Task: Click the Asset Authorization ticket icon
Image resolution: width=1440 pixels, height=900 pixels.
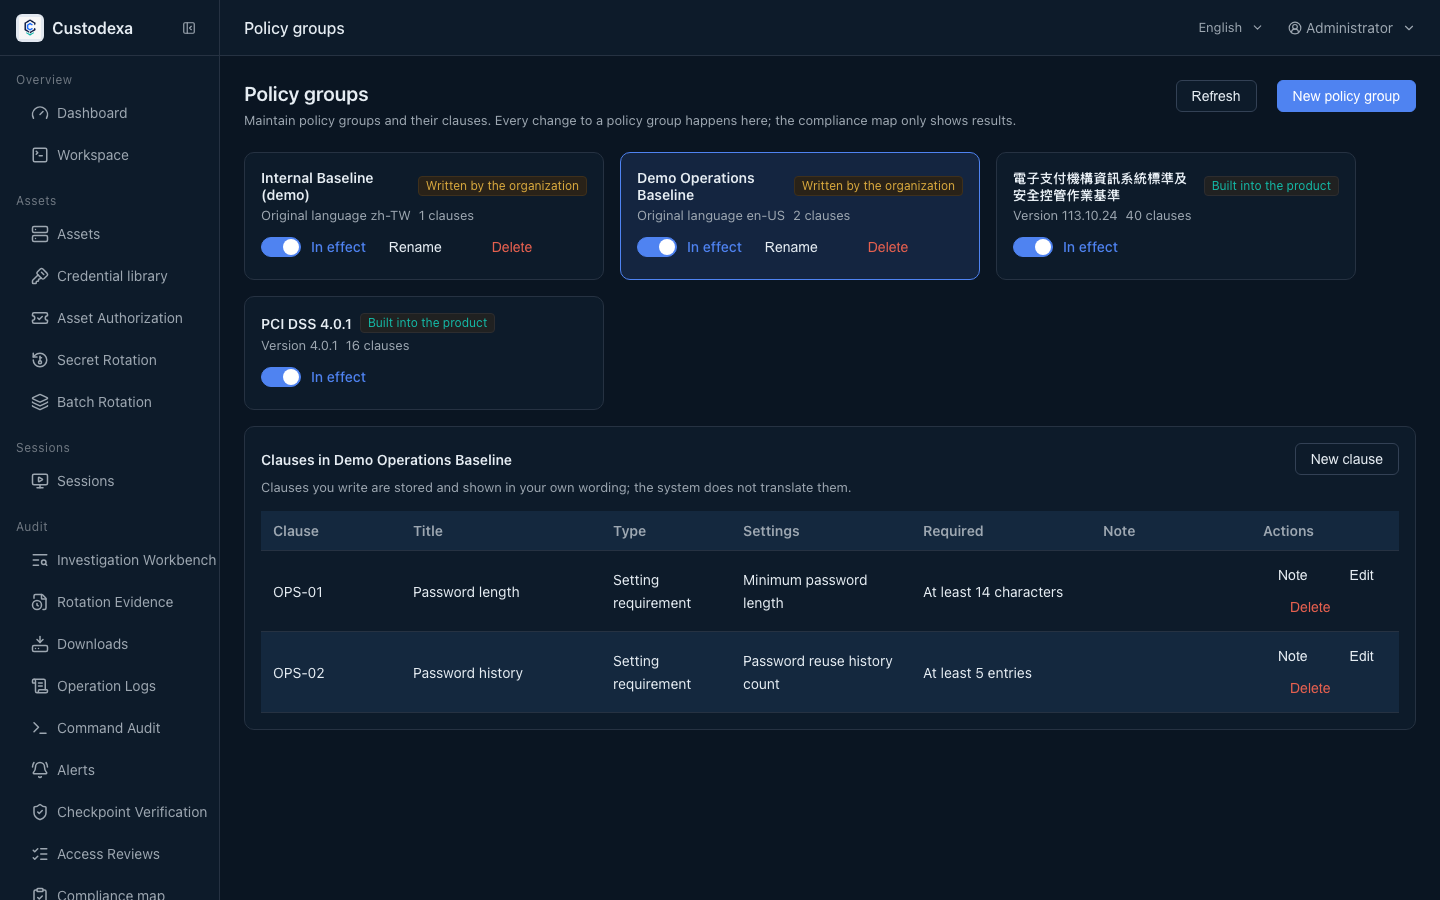Action: 40,318
